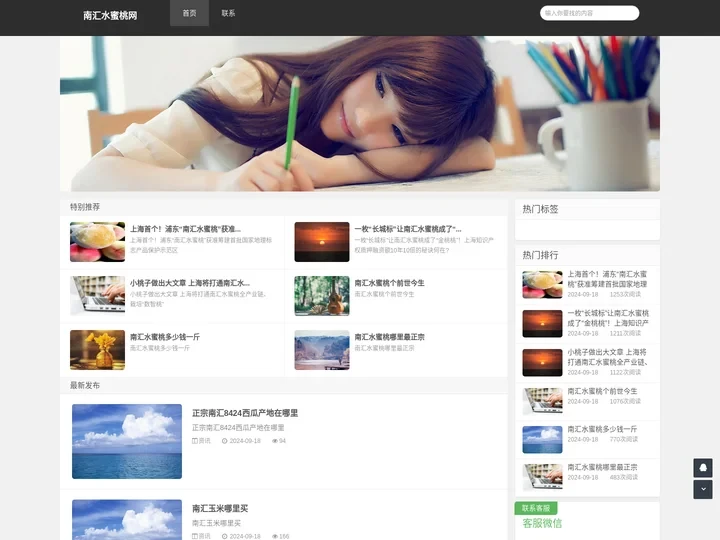The height and width of the screenshot is (540, 720).
Task: Click the scroll-down chevron floating button
Action: 703,489
